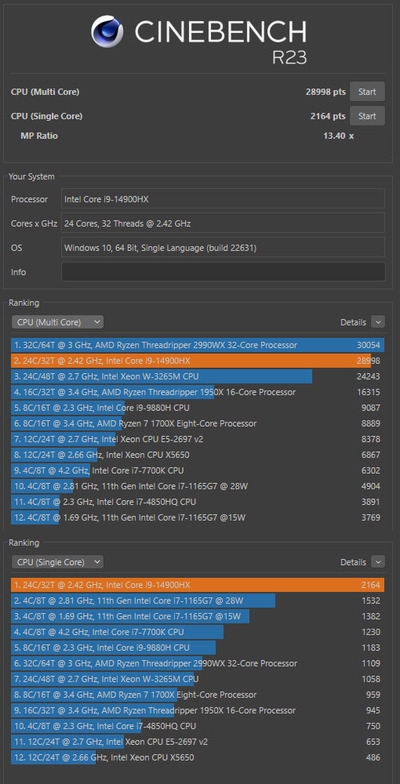This screenshot has height=784, width=400.
Task: Expand Details arrow in single core ranking
Action: point(378,562)
